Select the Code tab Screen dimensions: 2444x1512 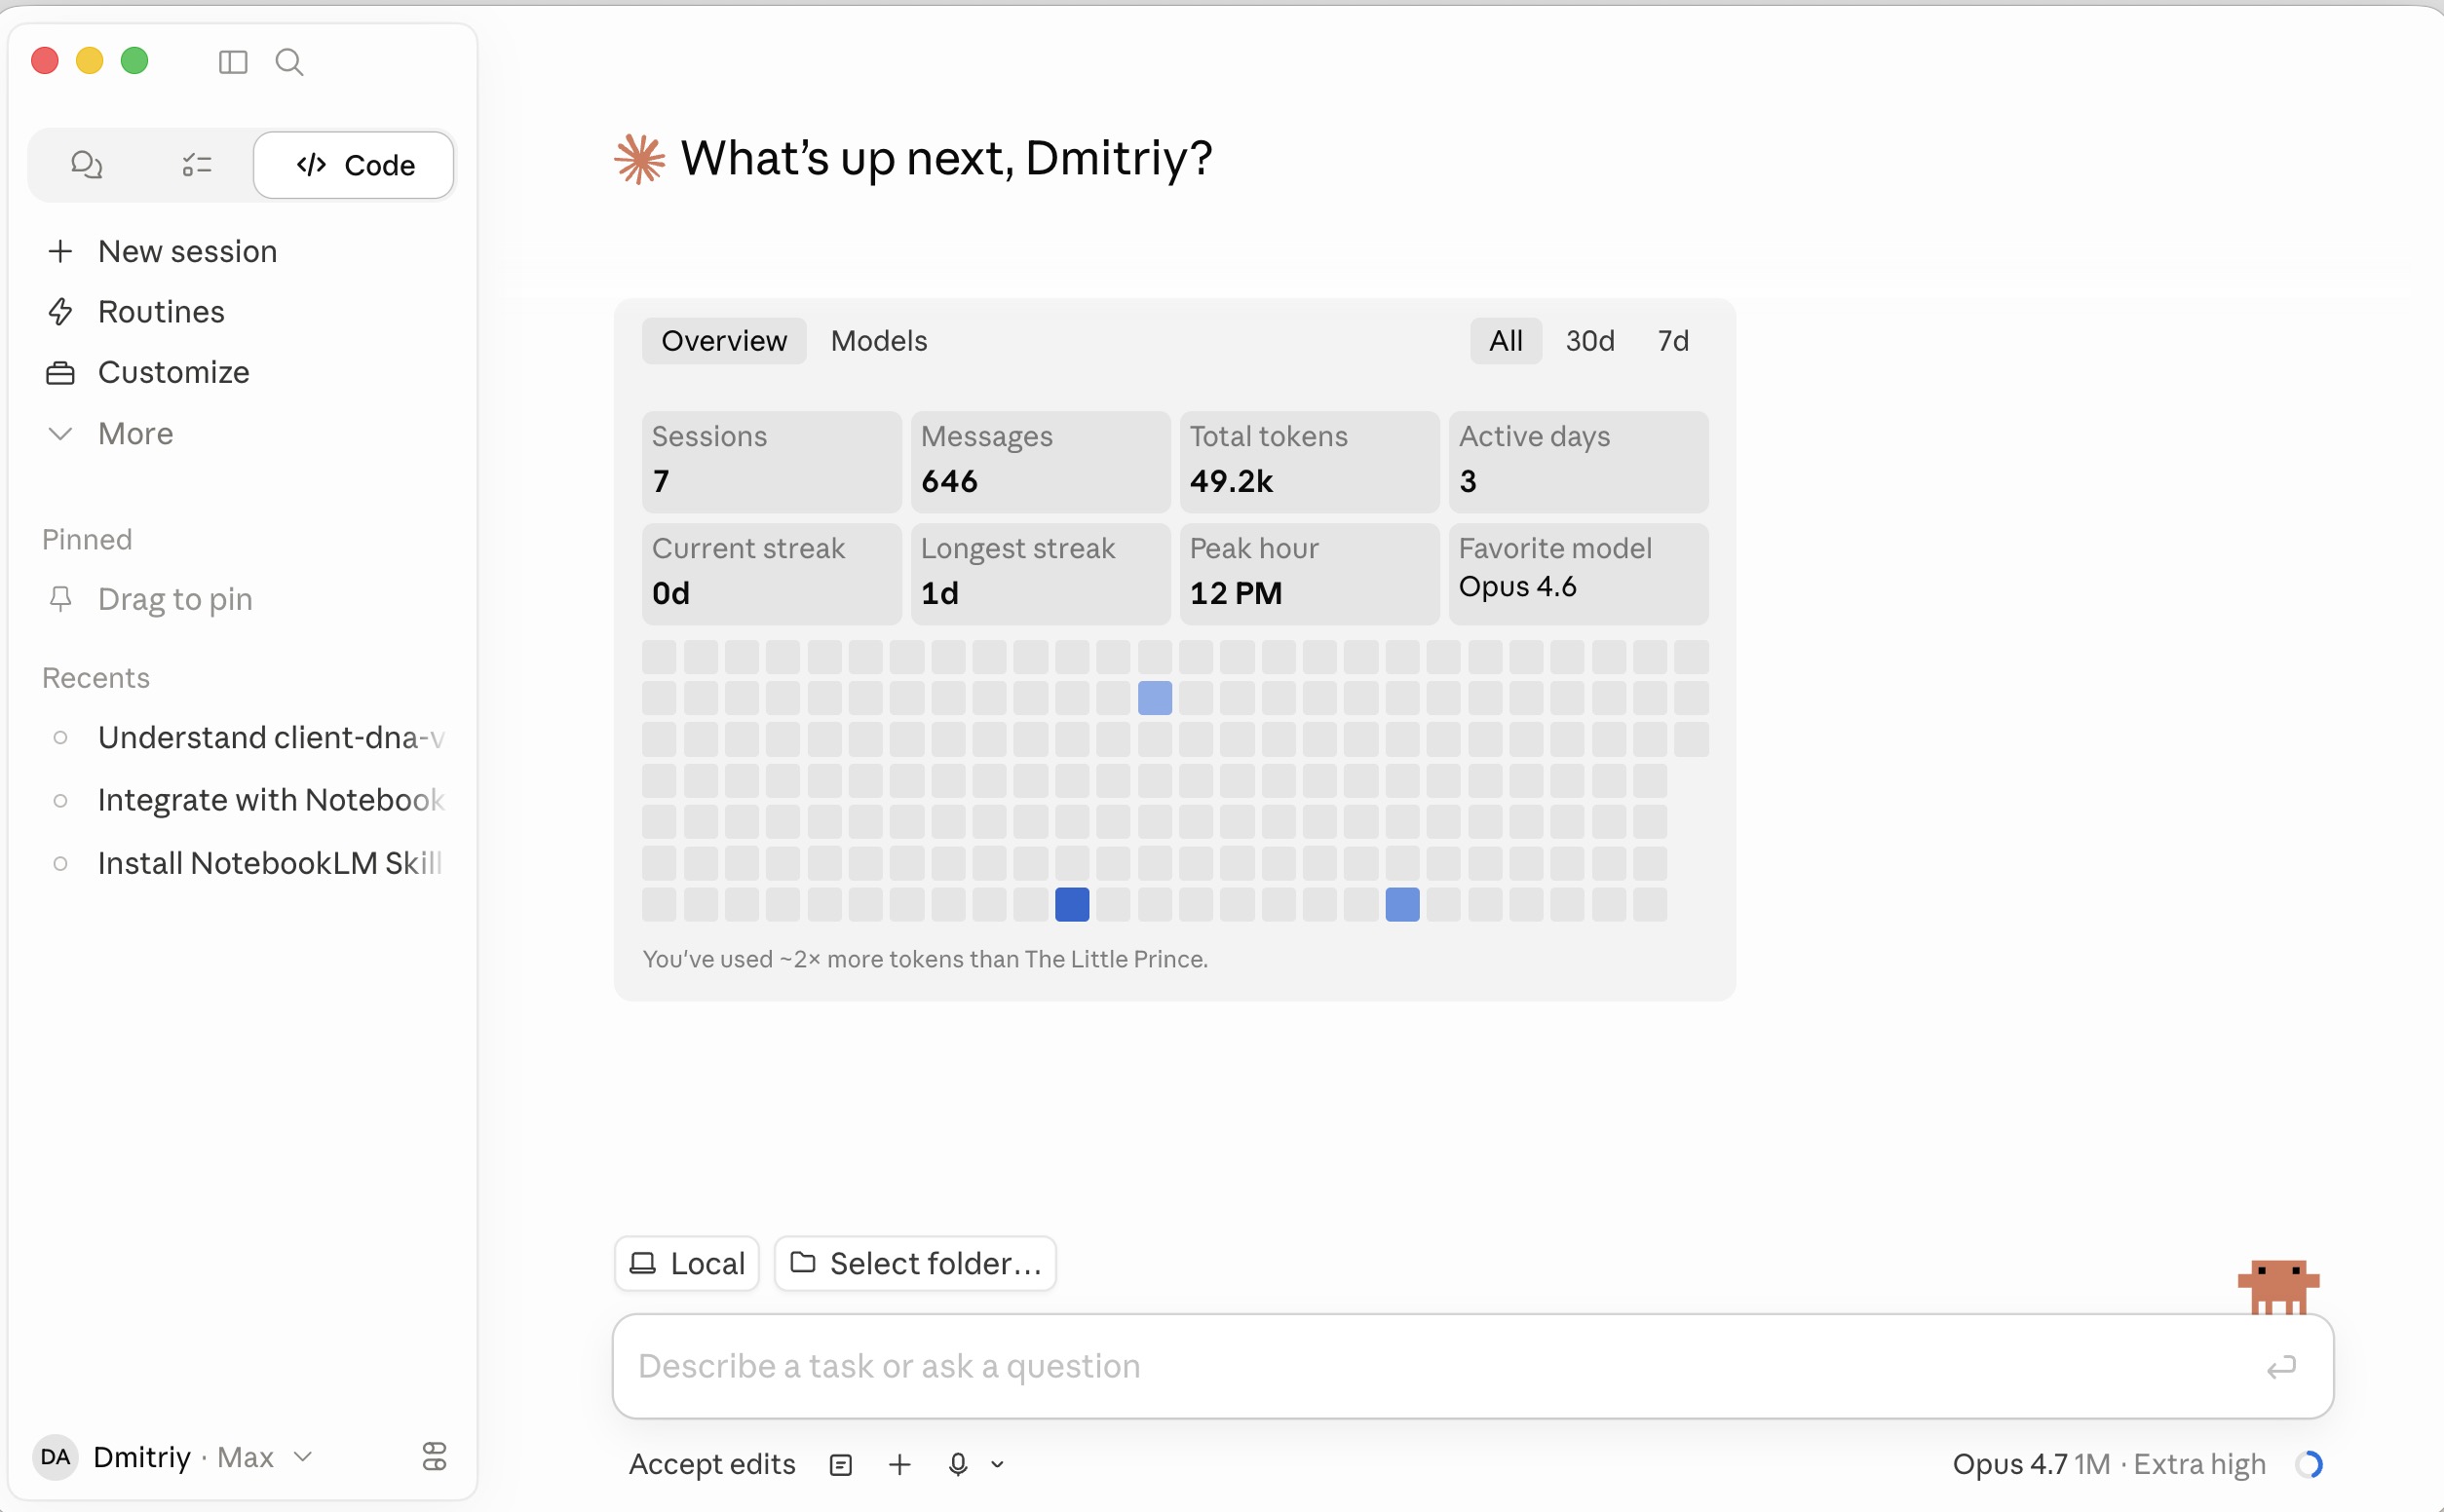[354, 165]
